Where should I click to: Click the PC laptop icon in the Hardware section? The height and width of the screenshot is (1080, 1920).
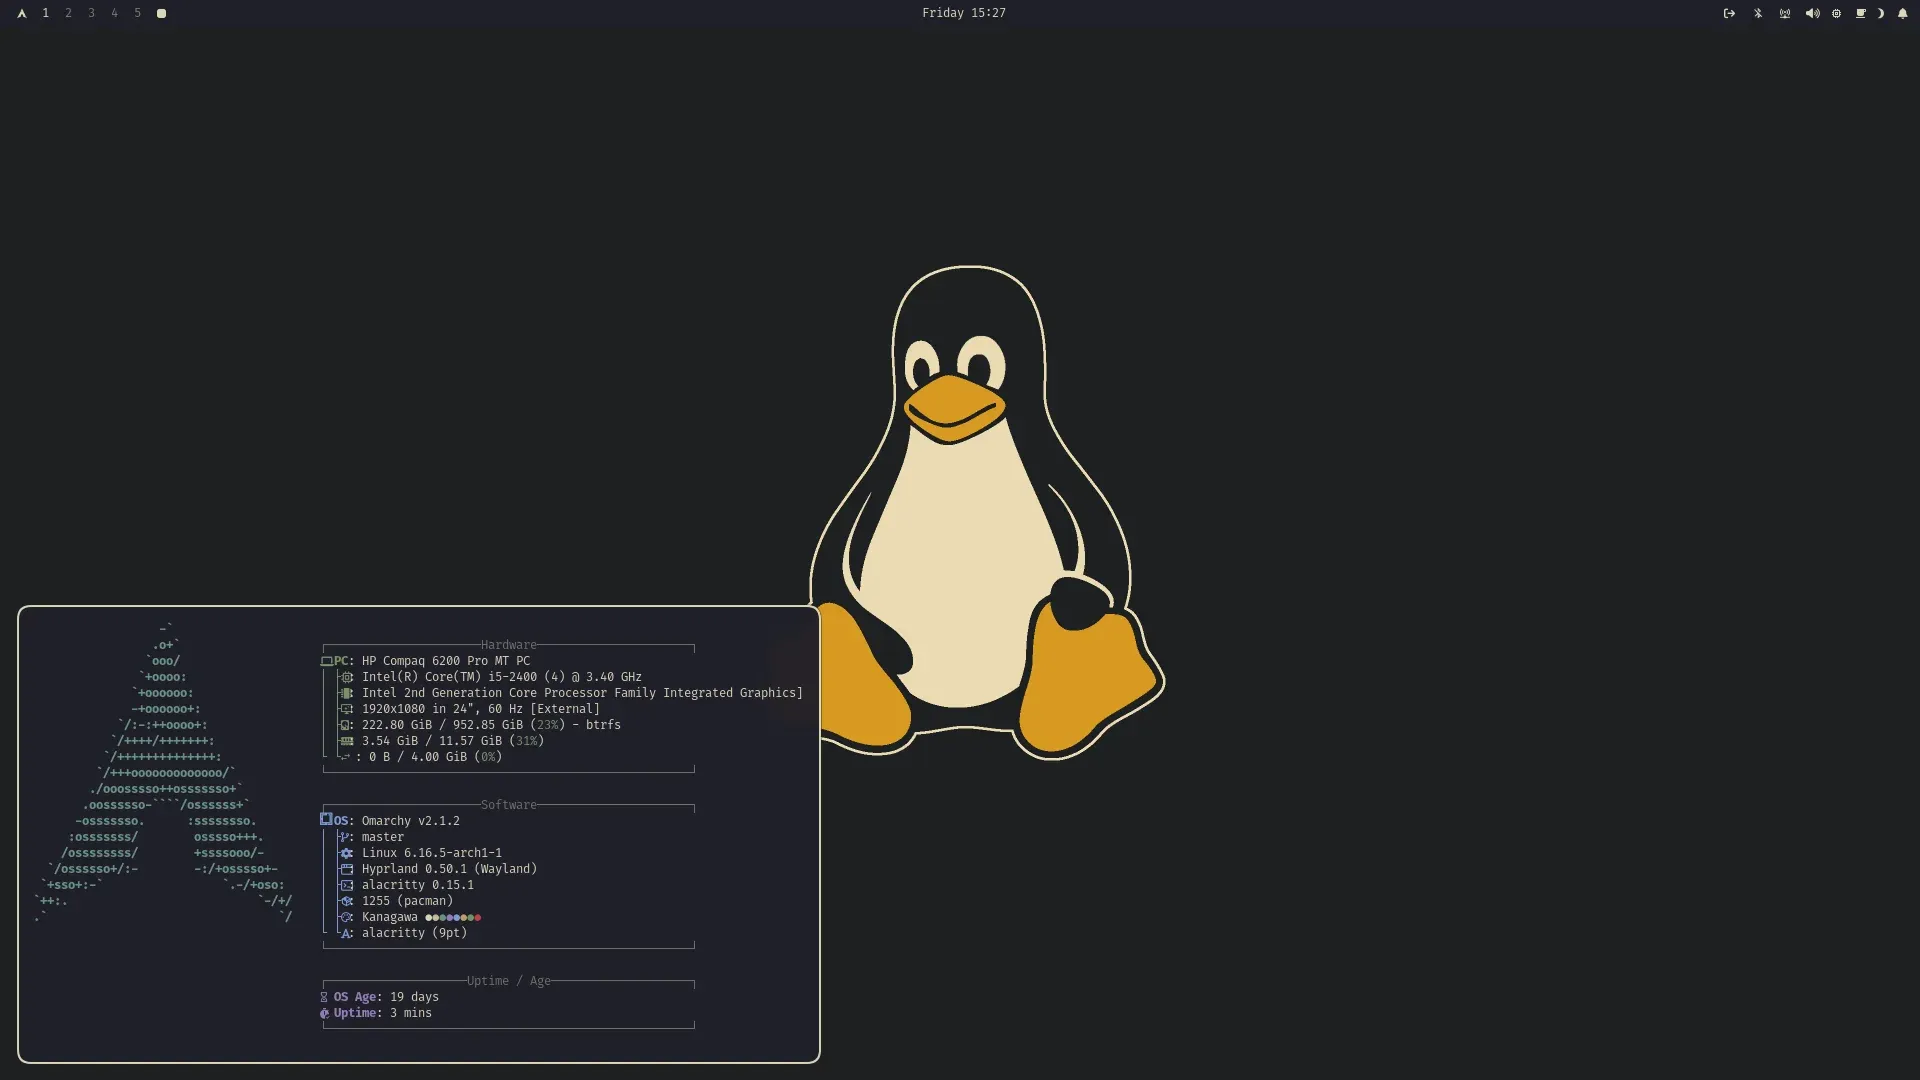tap(326, 661)
